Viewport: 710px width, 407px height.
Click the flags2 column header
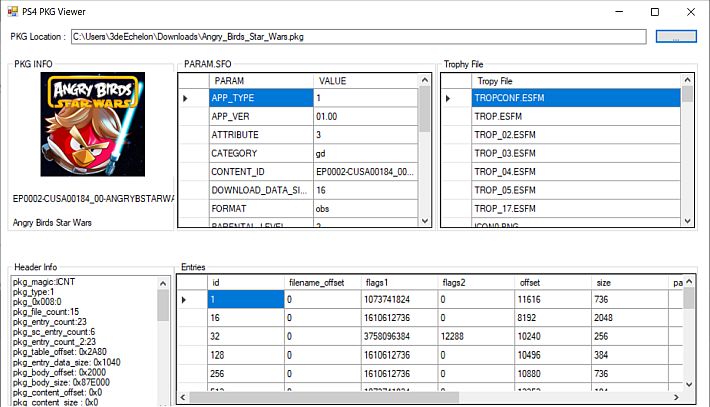pos(476,283)
